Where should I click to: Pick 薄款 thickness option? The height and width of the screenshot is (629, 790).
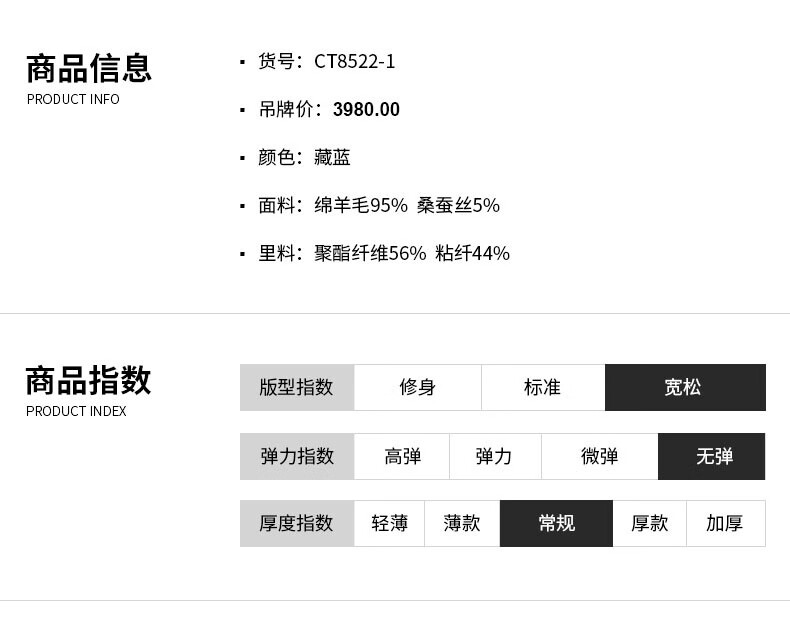(462, 523)
